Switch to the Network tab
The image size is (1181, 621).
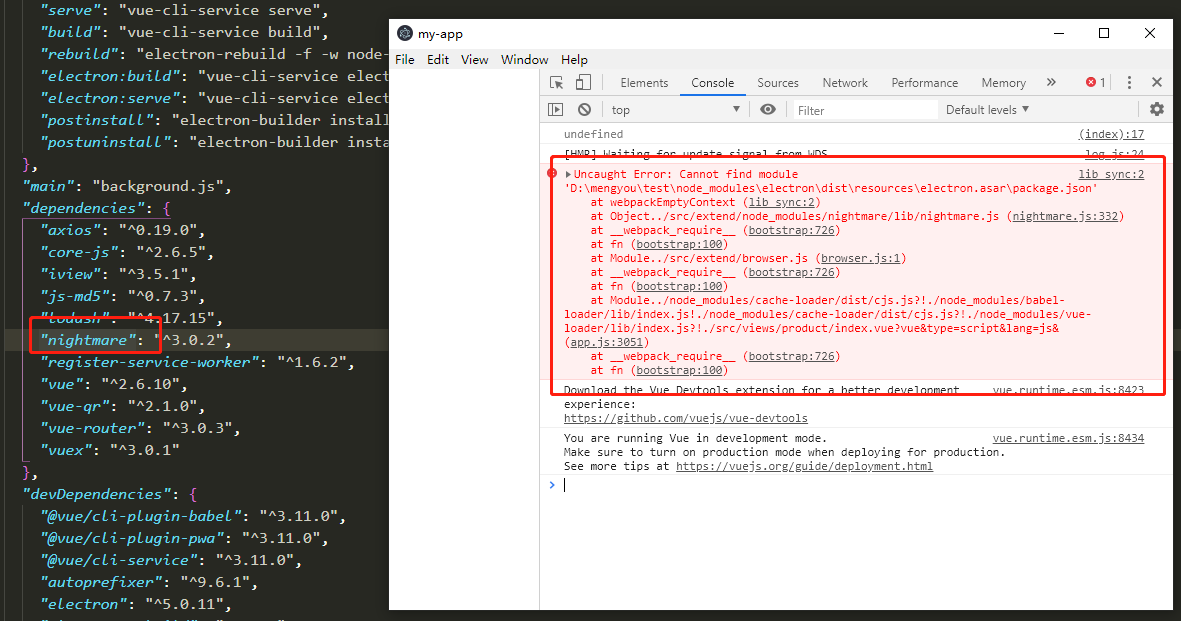(845, 83)
